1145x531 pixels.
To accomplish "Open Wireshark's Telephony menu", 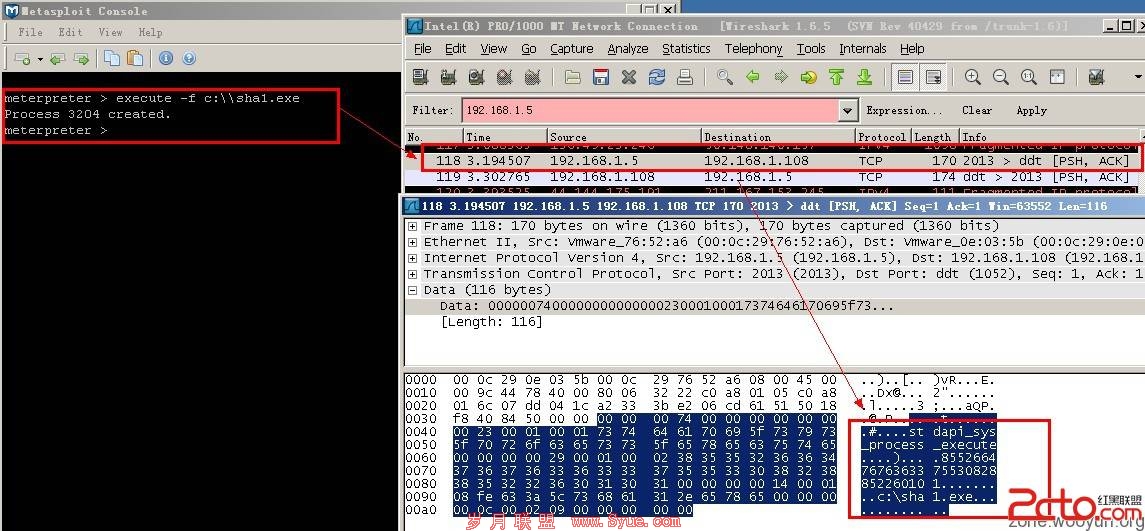I will (753, 49).
